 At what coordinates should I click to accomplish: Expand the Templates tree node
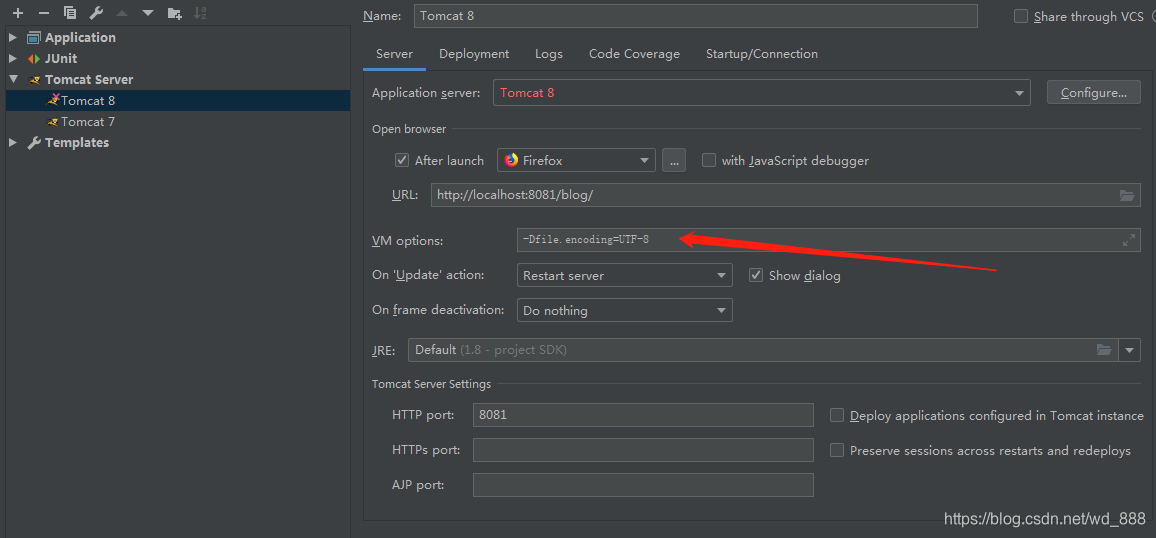13,143
